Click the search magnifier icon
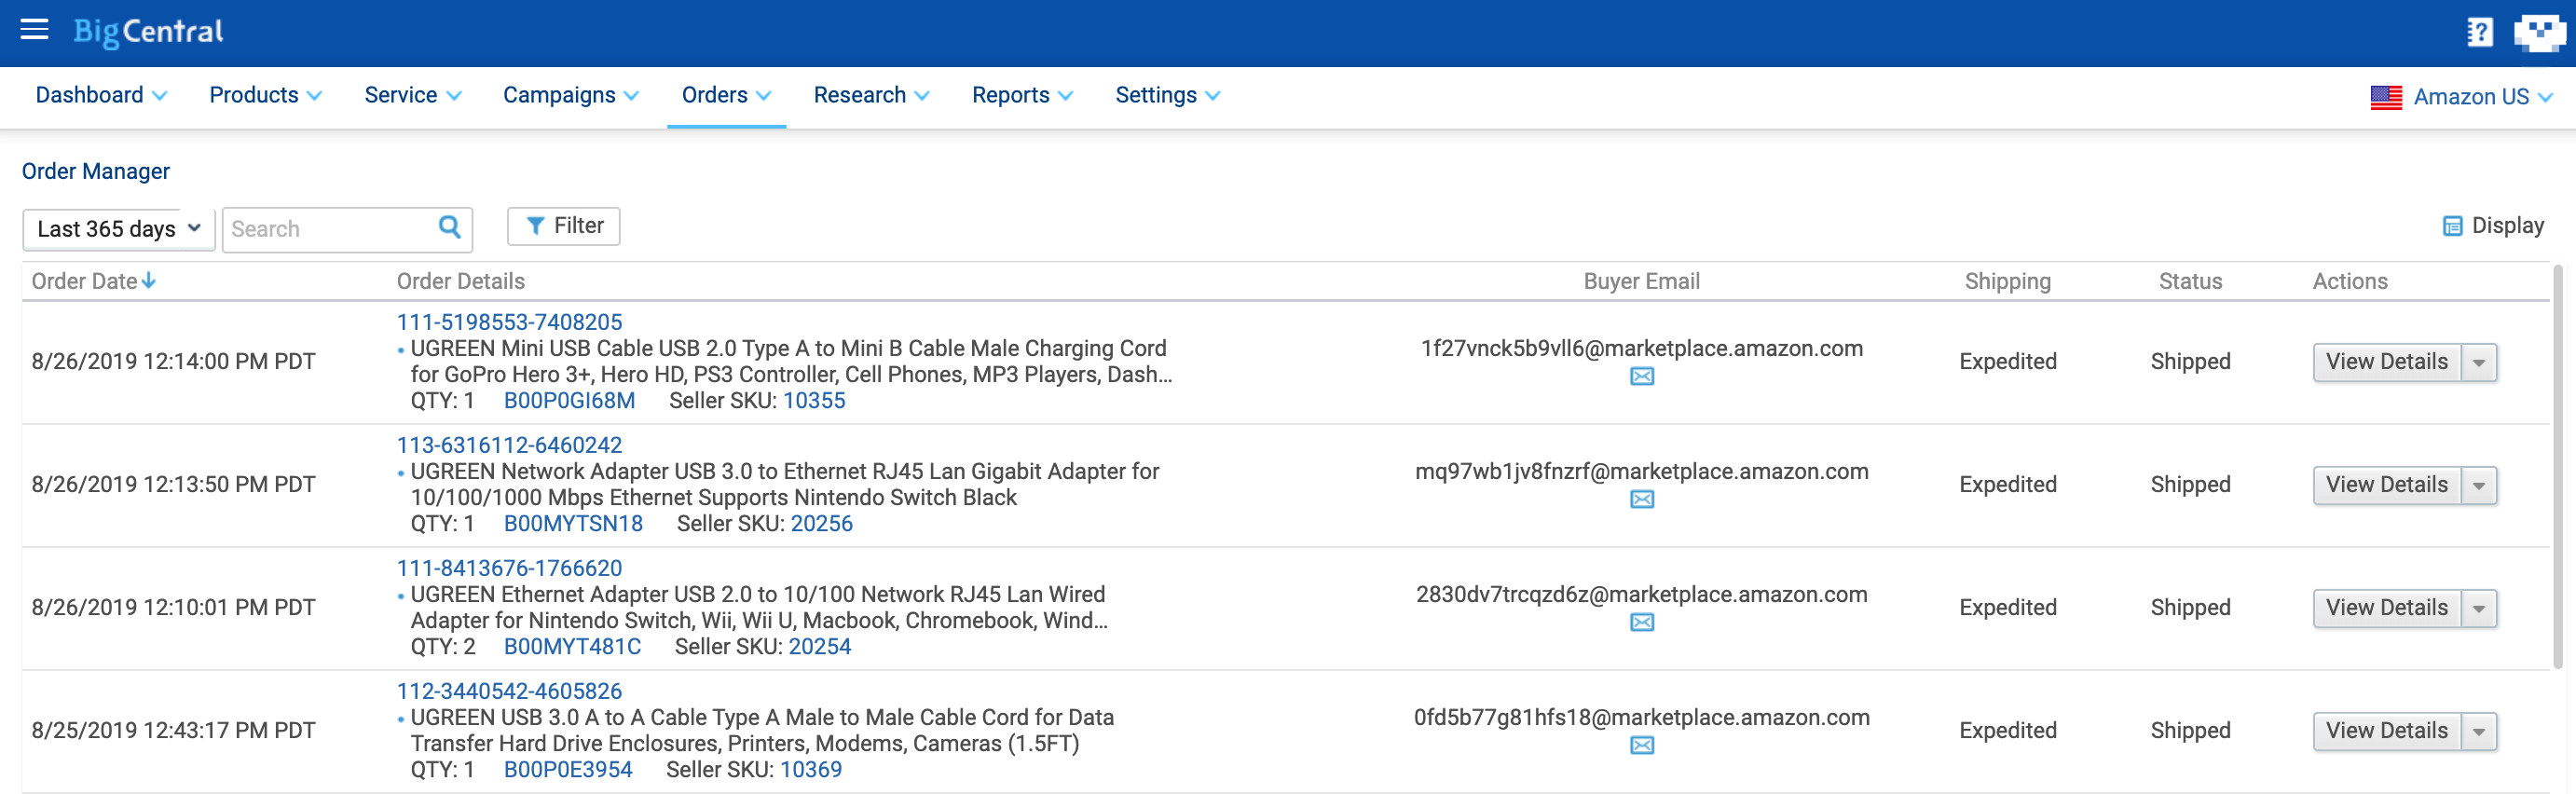This screenshot has width=2576, height=794. 450,228
